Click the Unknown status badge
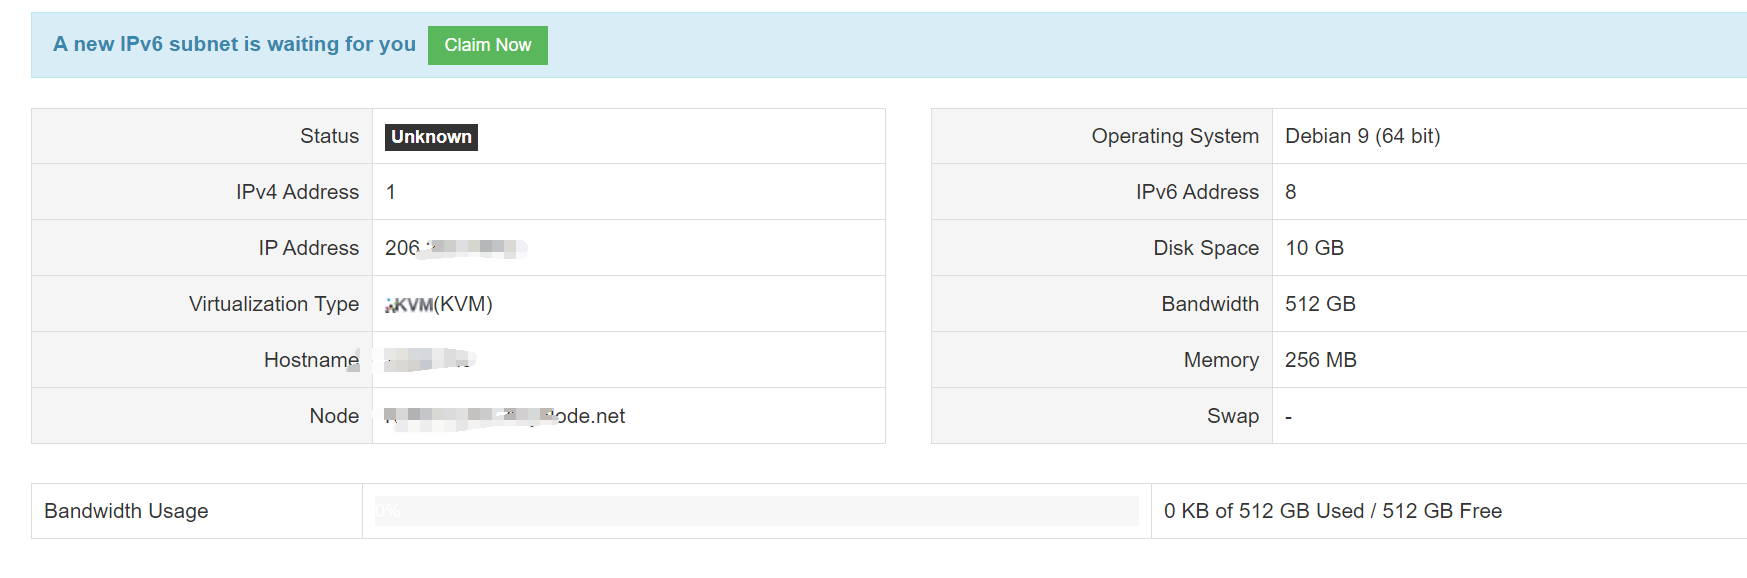 point(431,137)
